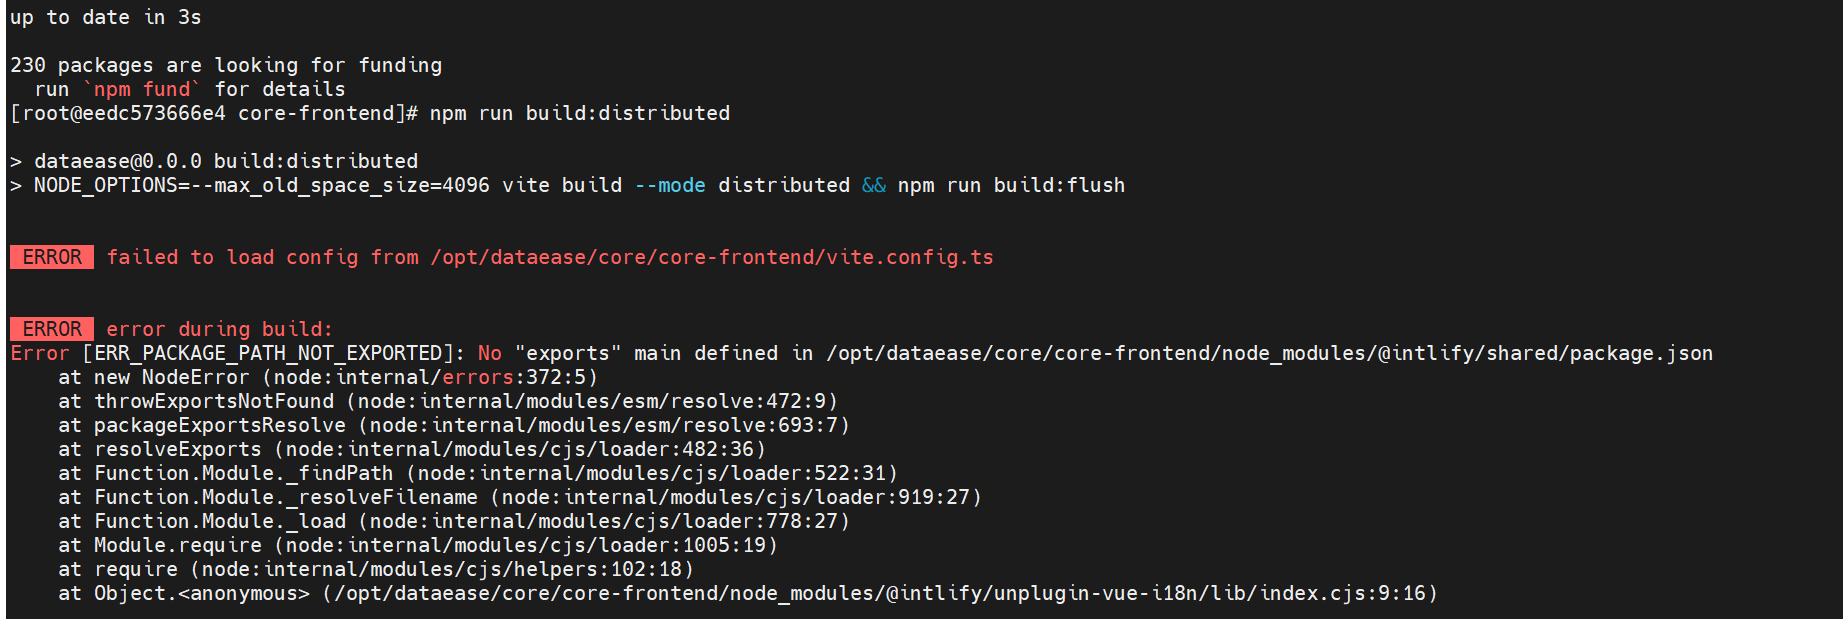Click the 'packageExportsResolve' stack trace line
The image size is (1843, 619).
coord(454,425)
